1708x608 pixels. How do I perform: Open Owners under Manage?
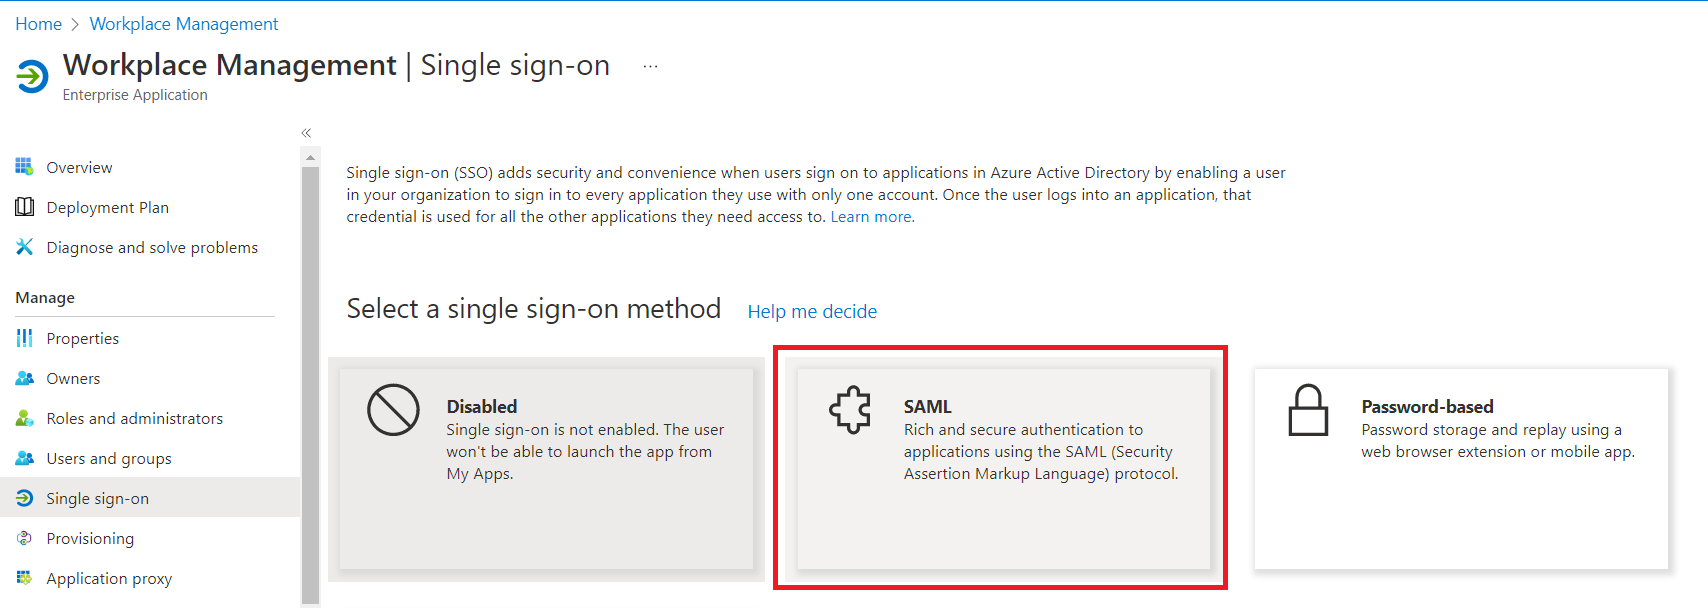[x=73, y=378]
